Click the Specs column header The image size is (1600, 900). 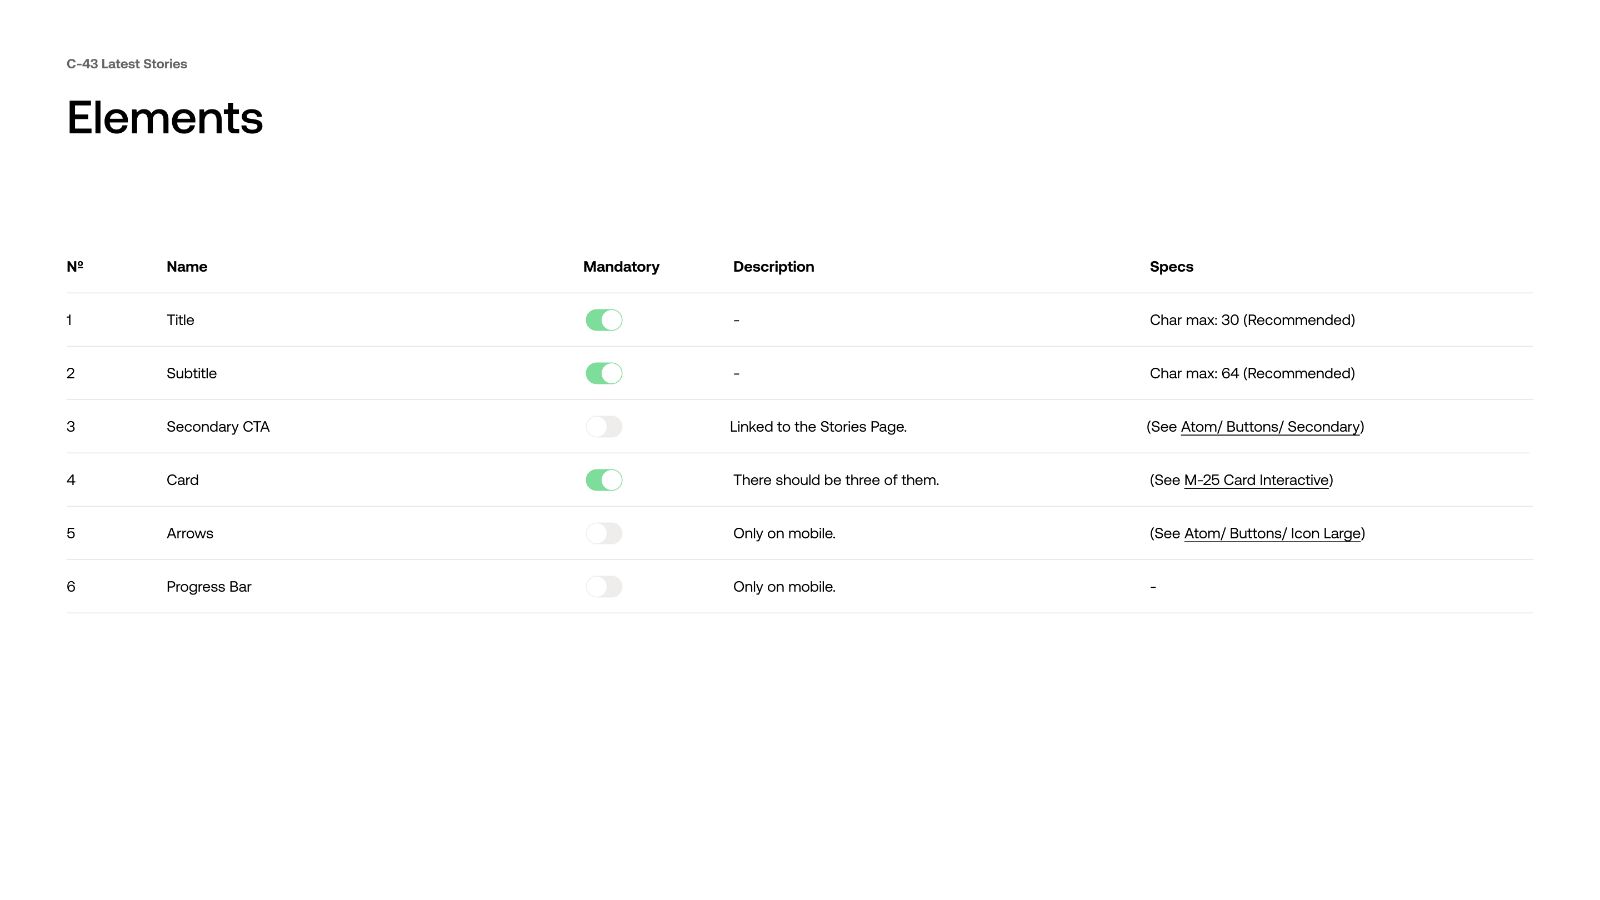[x=1172, y=266]
